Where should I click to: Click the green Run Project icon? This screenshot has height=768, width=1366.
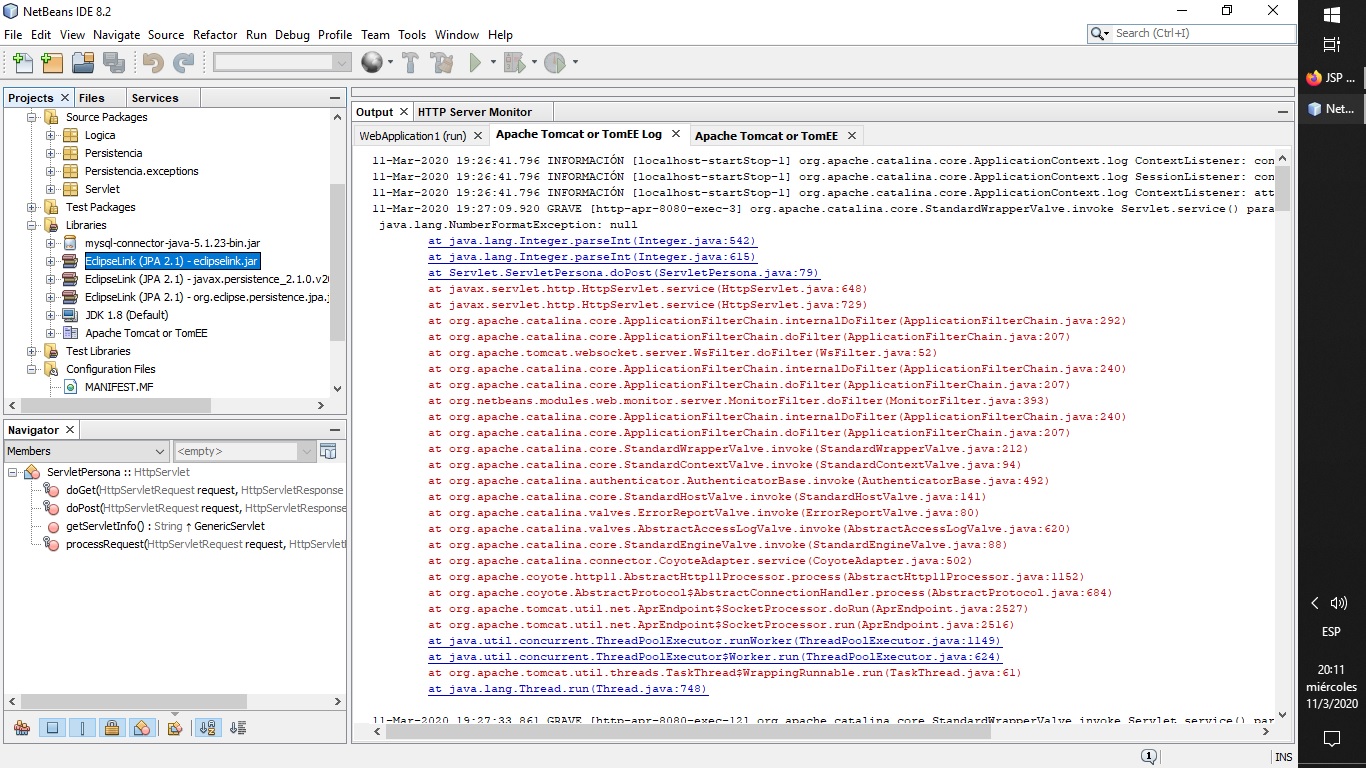pos(476,62)
